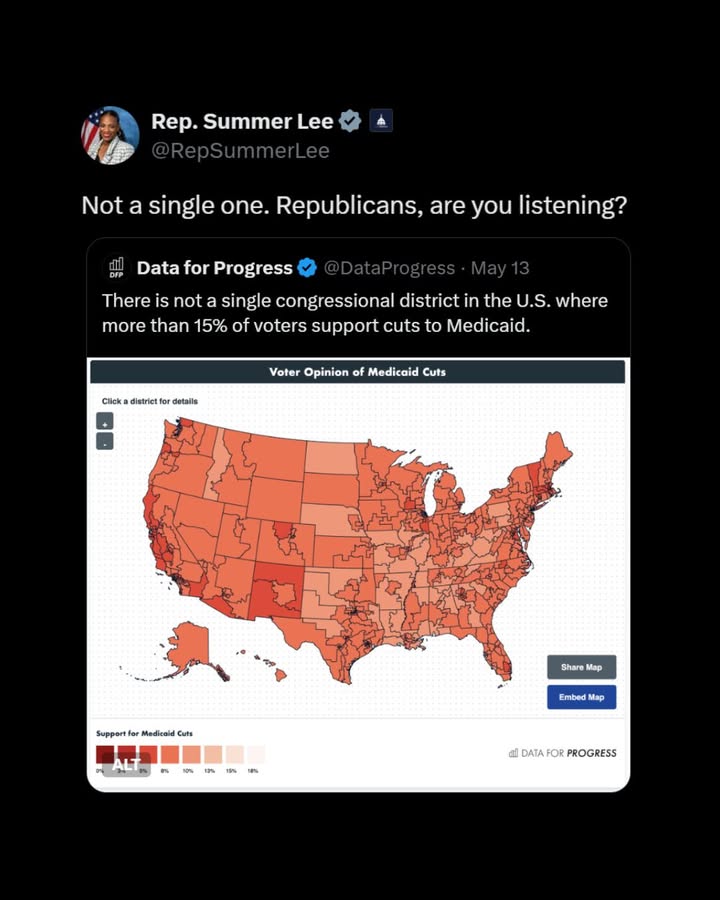Click the blue verified badge beside Rep. Summer Lee
Viewport: 720px width, 900px height.
[x=350, y=121]
